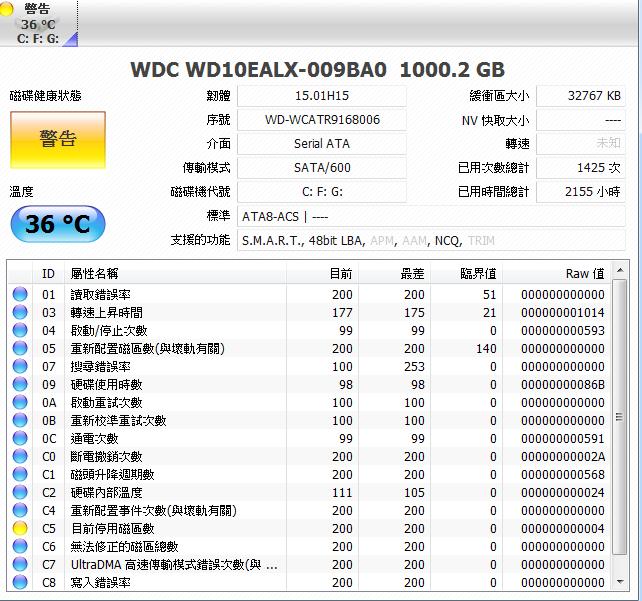
Task: Click the blue status icon for C2 硬碟內部溫度
Action: [20, 492]
